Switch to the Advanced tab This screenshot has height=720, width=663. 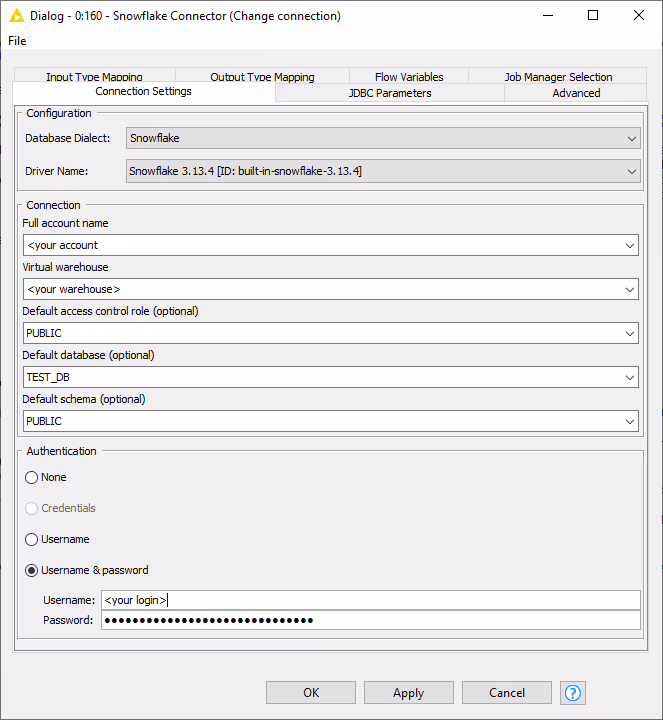(576, 93)
